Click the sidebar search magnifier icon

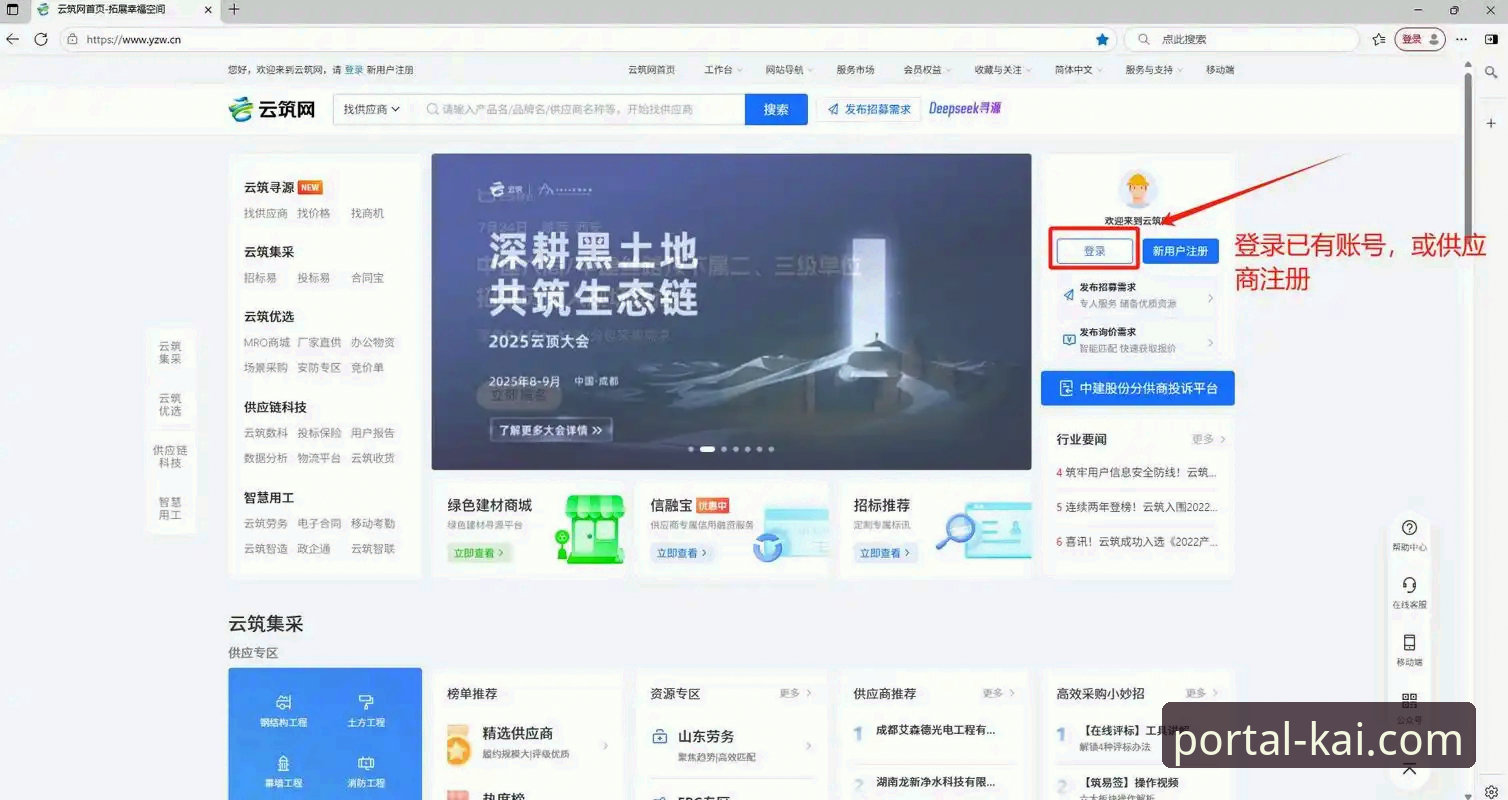tap(1491, 73)
